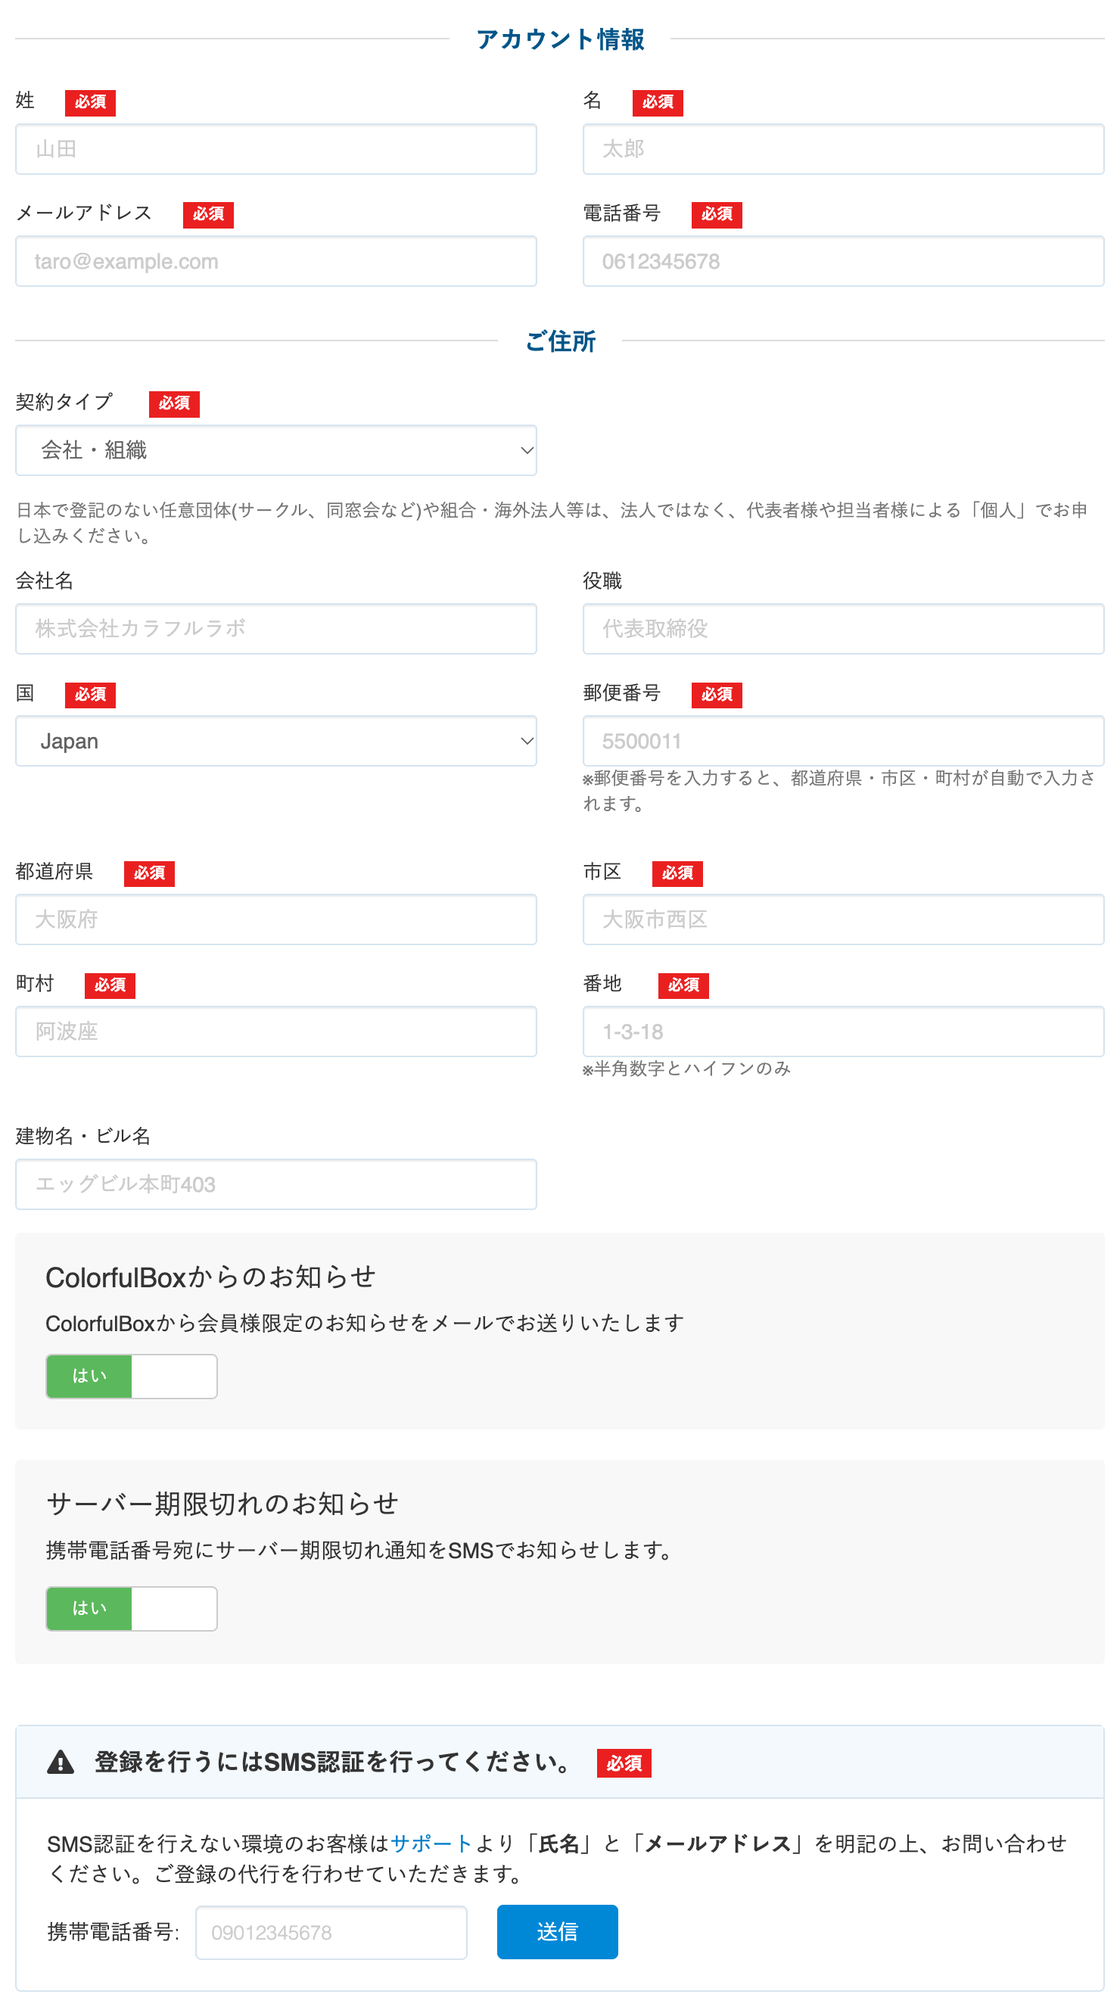Click the 郵便番号 input field

843,741
